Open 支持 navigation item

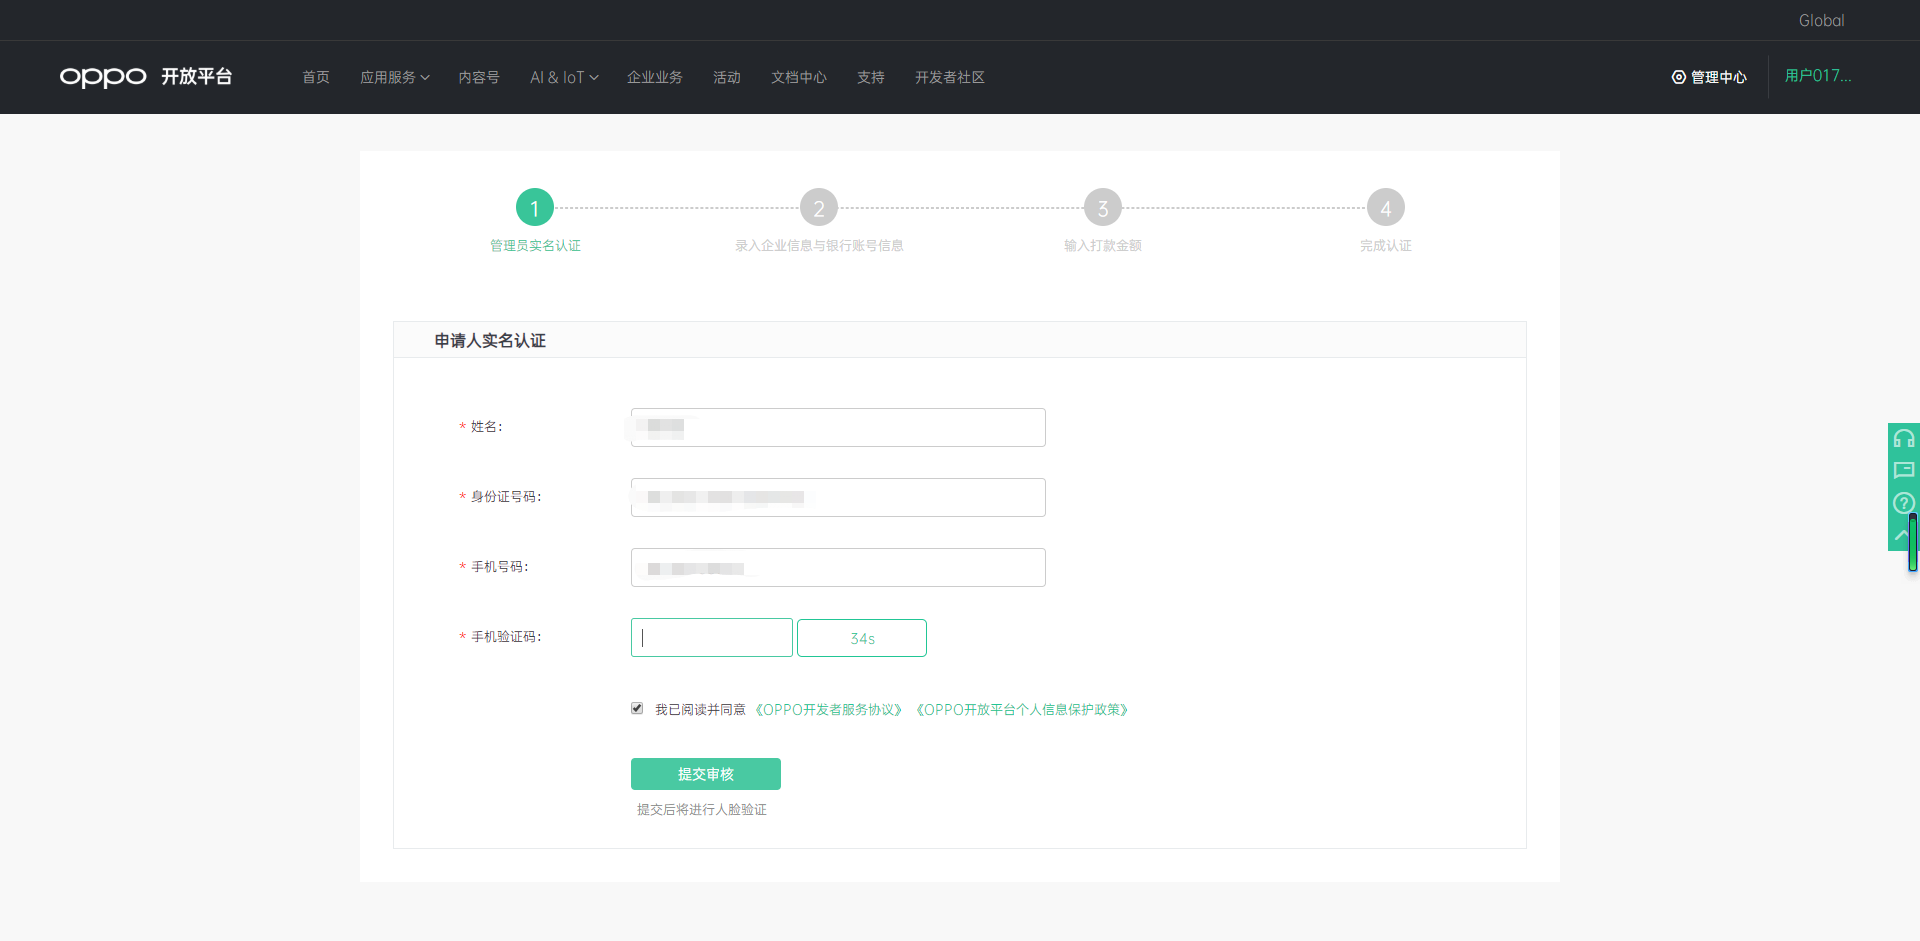(x=871, y=77)
